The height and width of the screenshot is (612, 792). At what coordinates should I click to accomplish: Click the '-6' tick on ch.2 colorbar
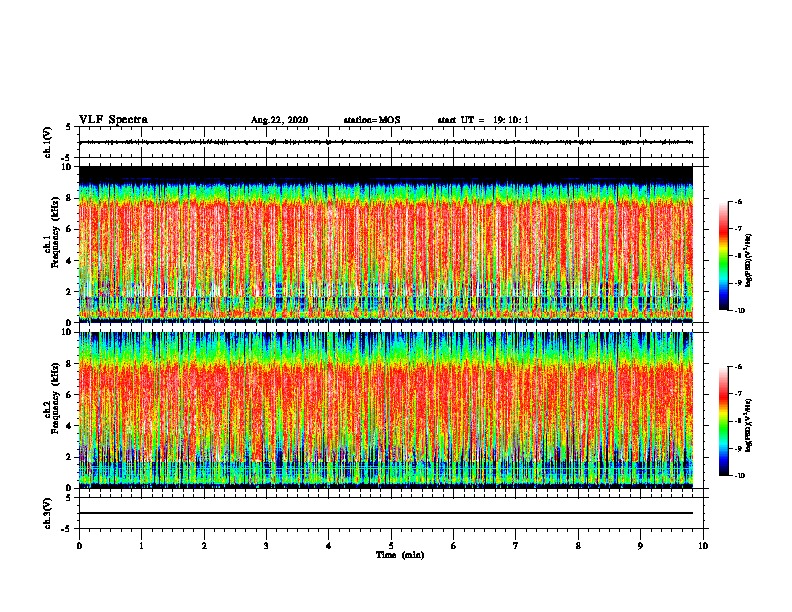click(x=738, y=367)
